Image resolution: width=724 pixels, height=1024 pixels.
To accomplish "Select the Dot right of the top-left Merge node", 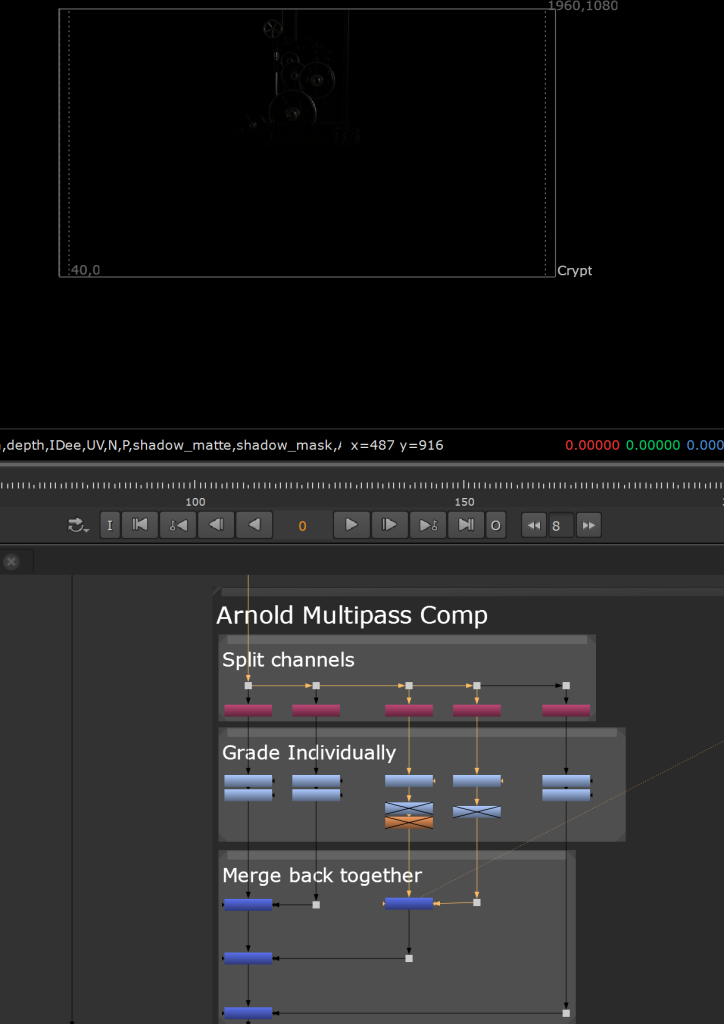I will click(x=316, y=904).
